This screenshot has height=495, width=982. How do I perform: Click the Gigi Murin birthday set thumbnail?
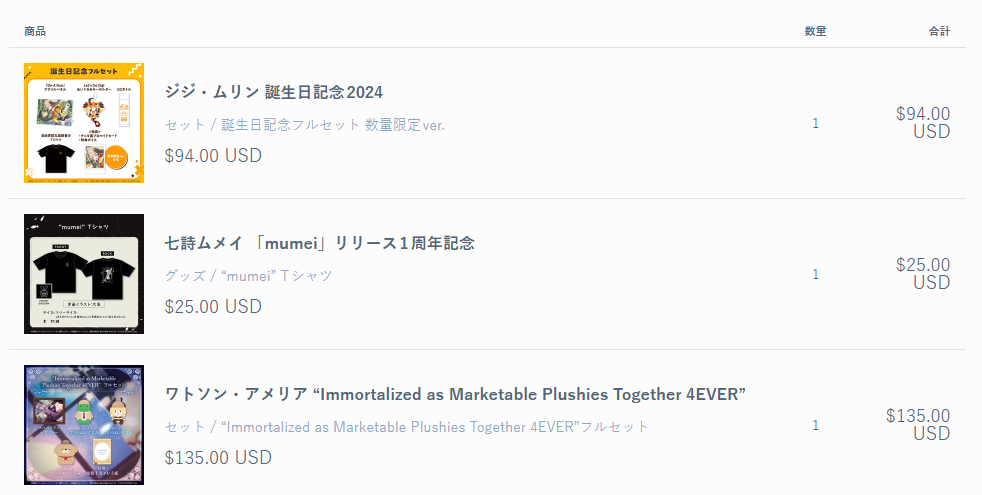click(x=84, y=123)
